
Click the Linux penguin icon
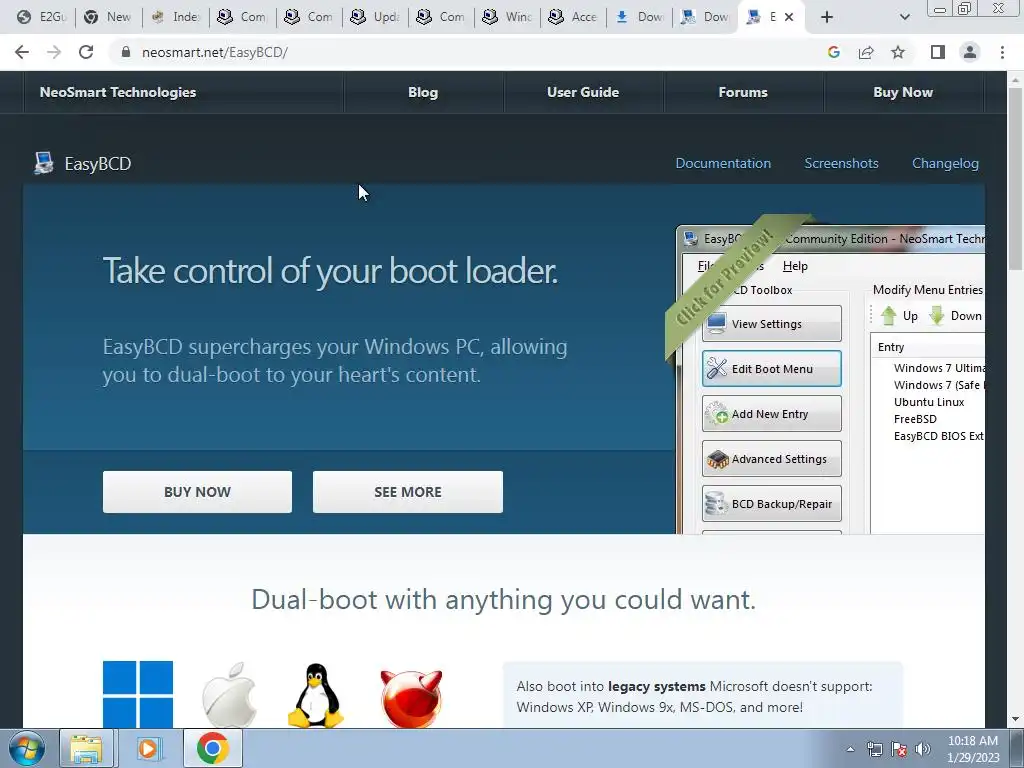[x=316, y=696]
